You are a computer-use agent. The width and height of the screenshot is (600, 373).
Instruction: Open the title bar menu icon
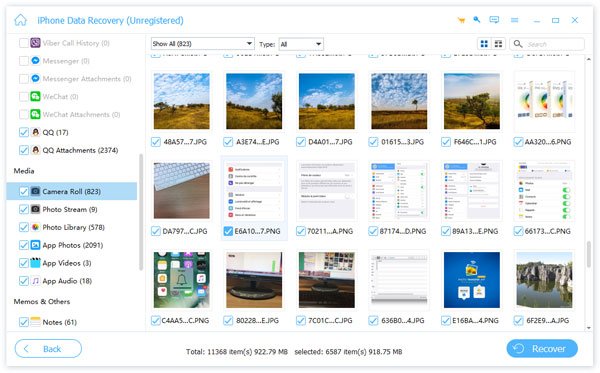[x=515, y=20]
